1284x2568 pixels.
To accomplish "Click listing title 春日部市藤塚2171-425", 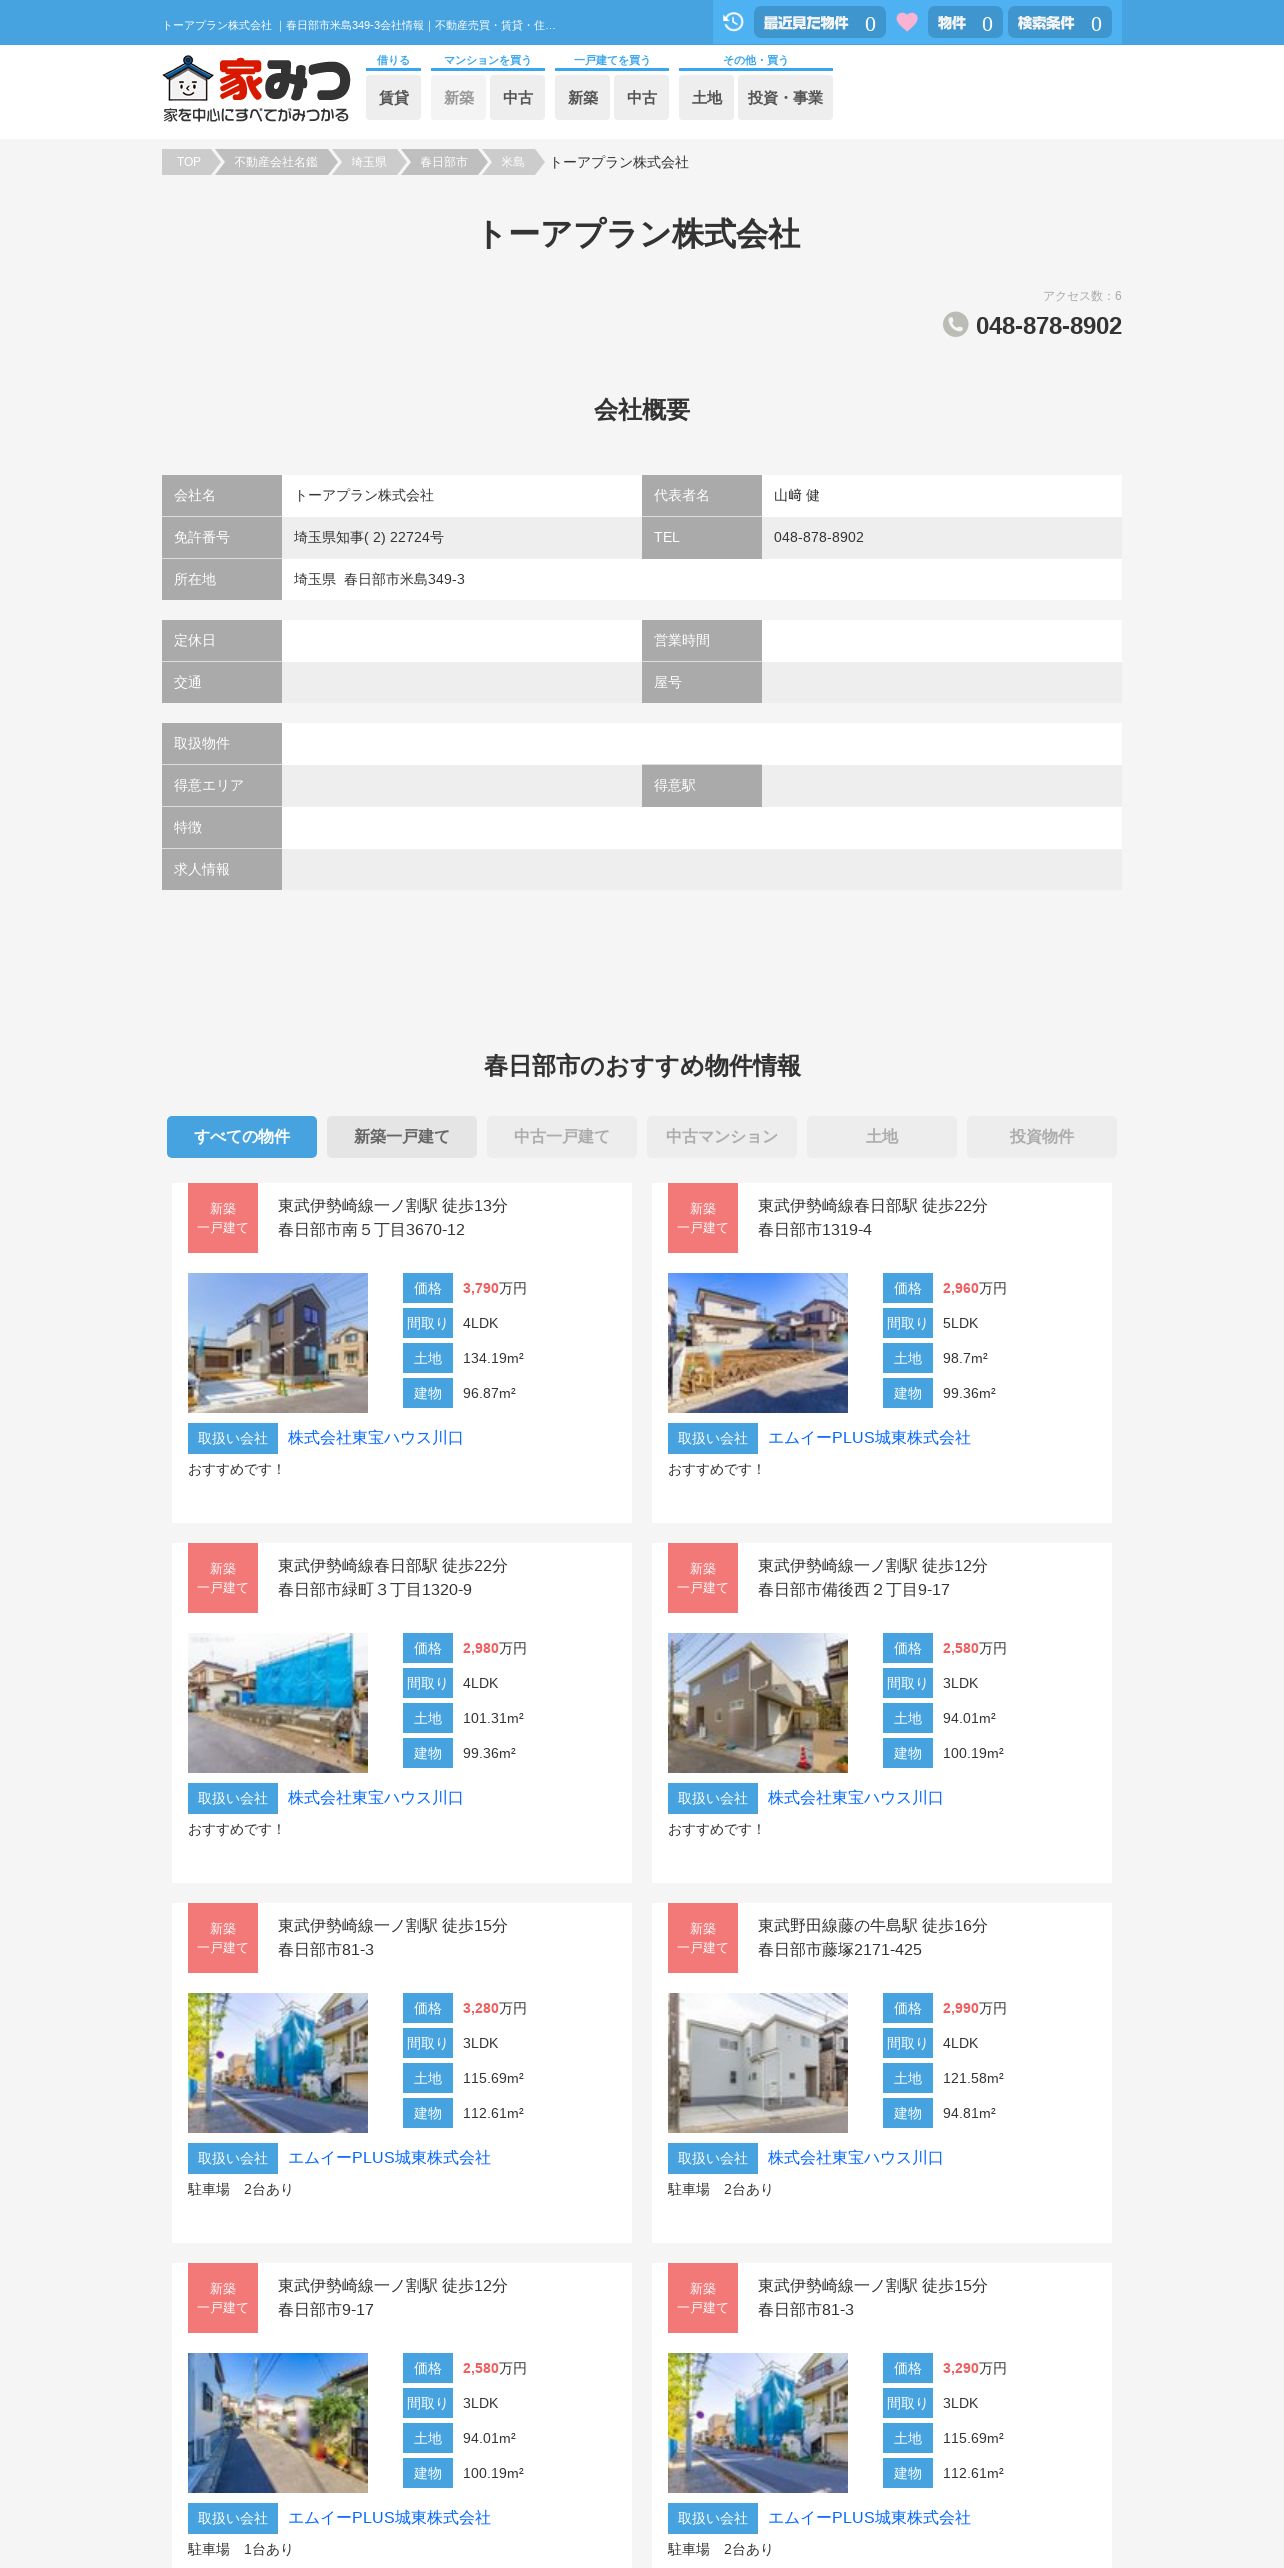I will tap(840, 1950).
